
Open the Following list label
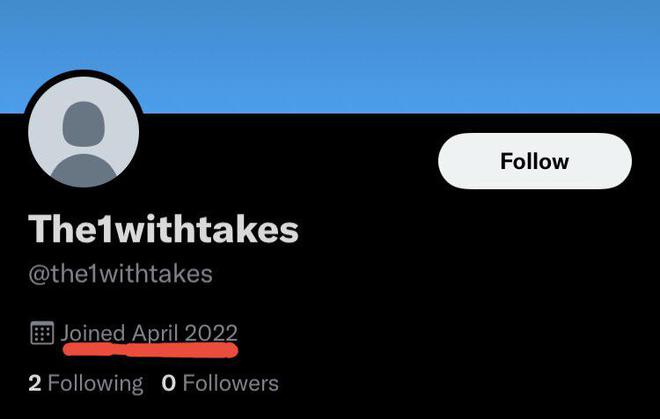tap(96, 384)
